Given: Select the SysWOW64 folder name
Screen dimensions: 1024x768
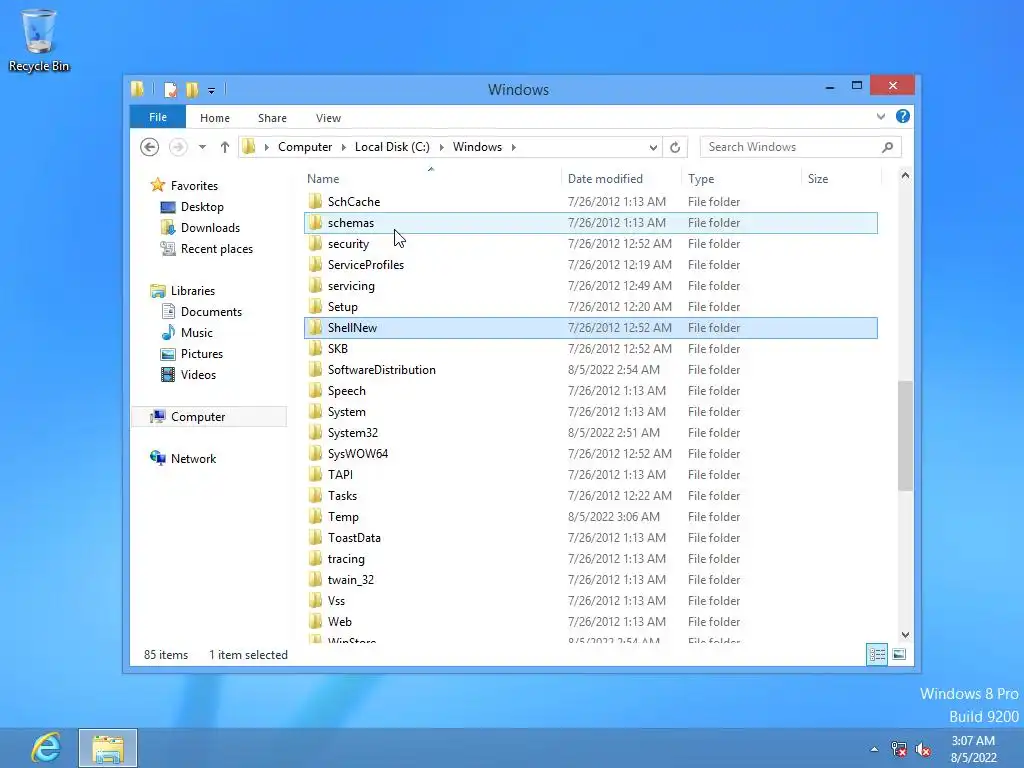Looking at the screenshot, I should (358, 453).
